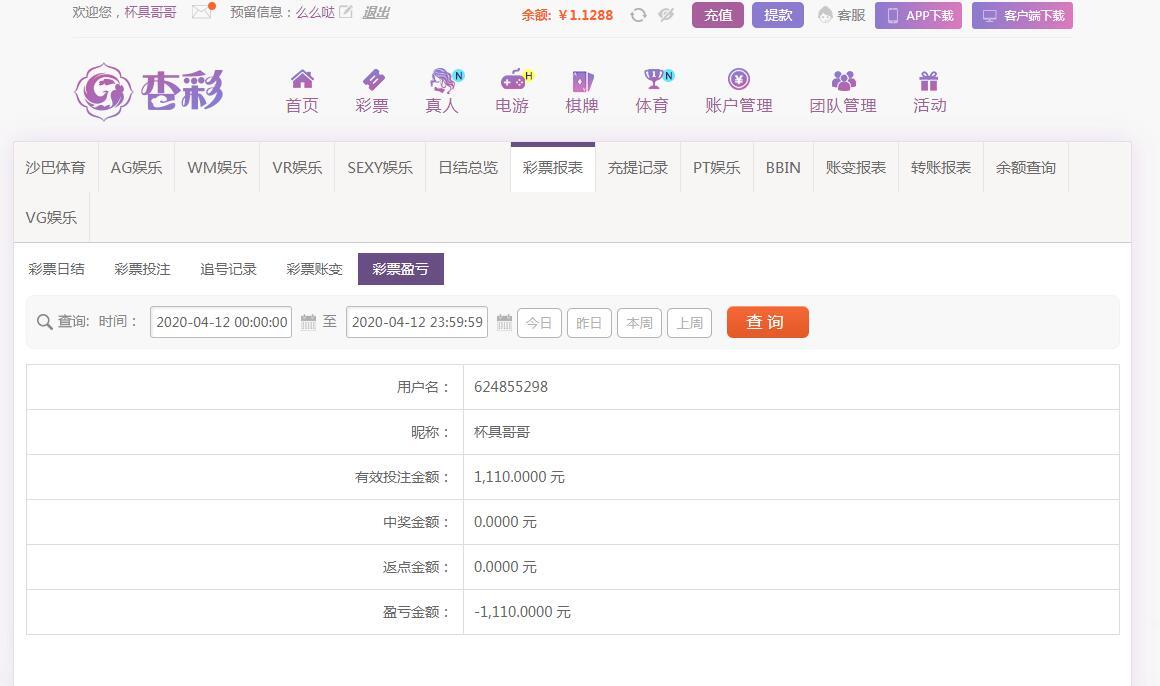Switch to the PT娱乐 tab
1160x686 pixels.
click(717, 168)
